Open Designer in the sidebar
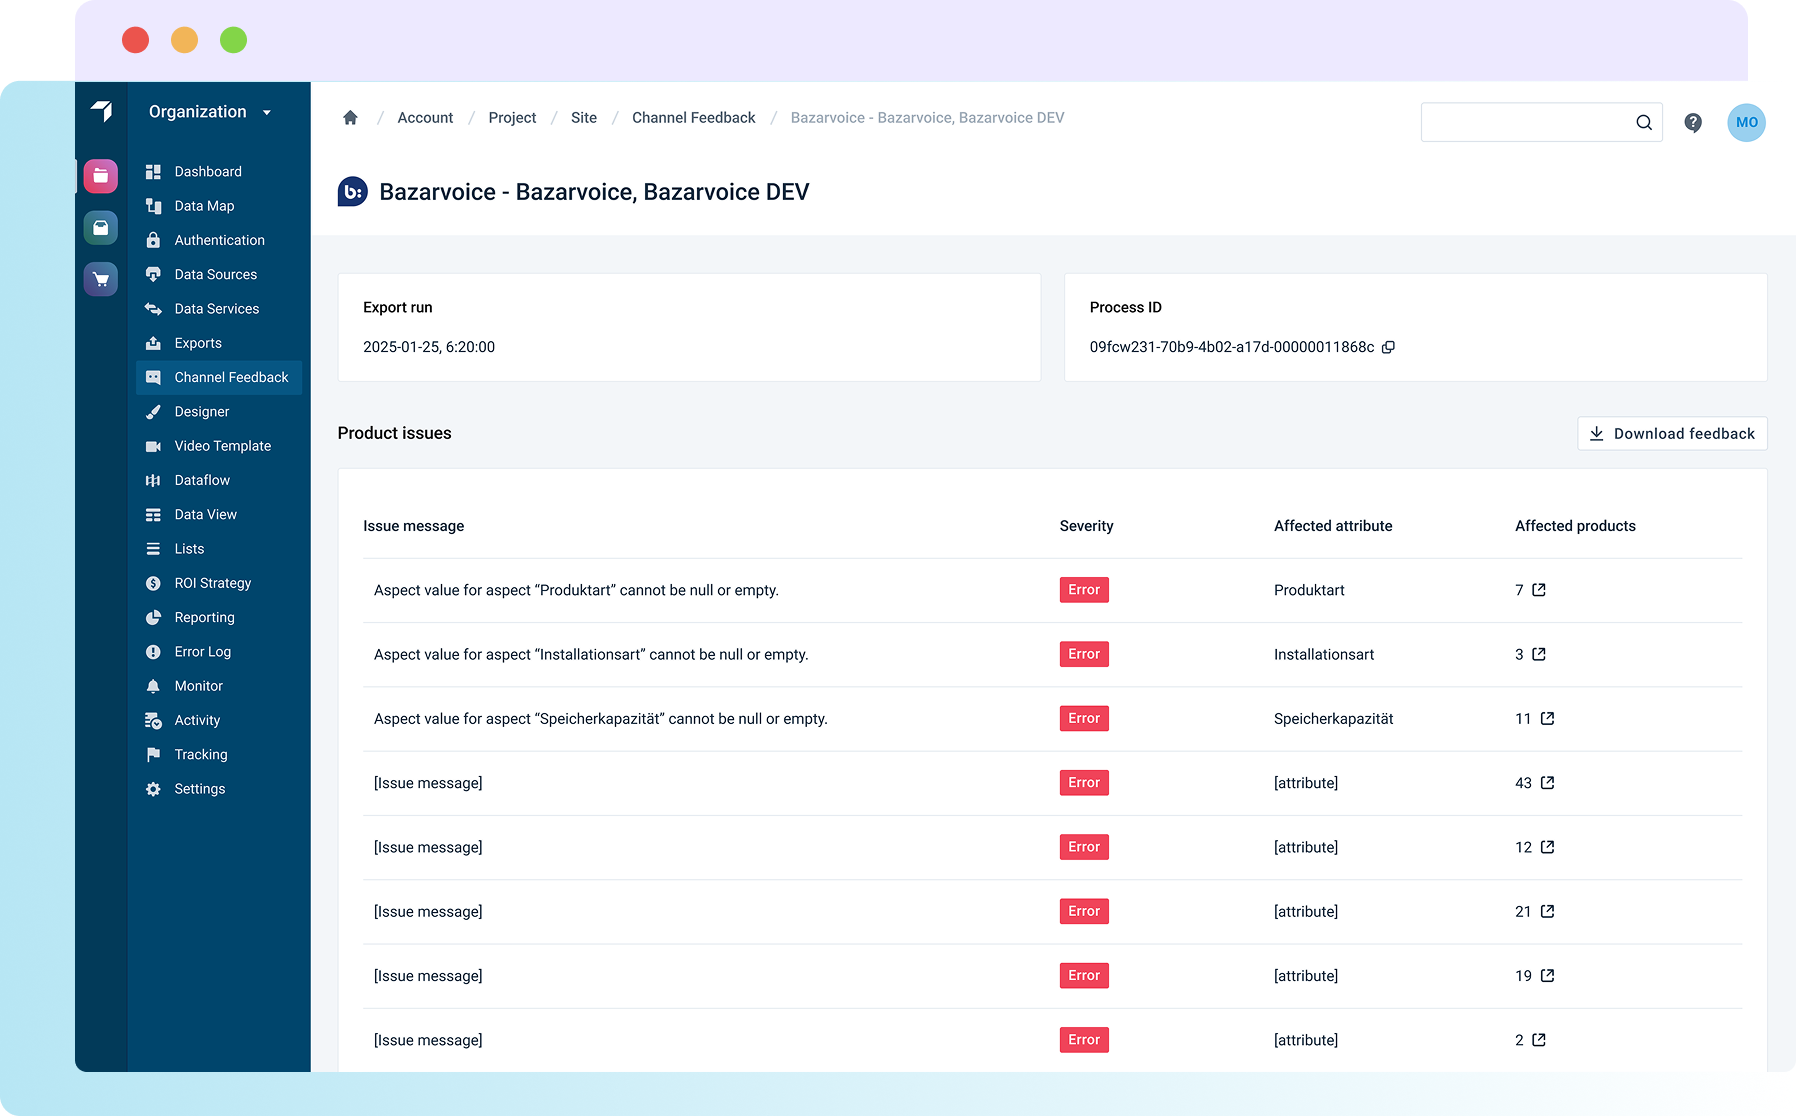1796x1116 pixels. coord(219,412)
